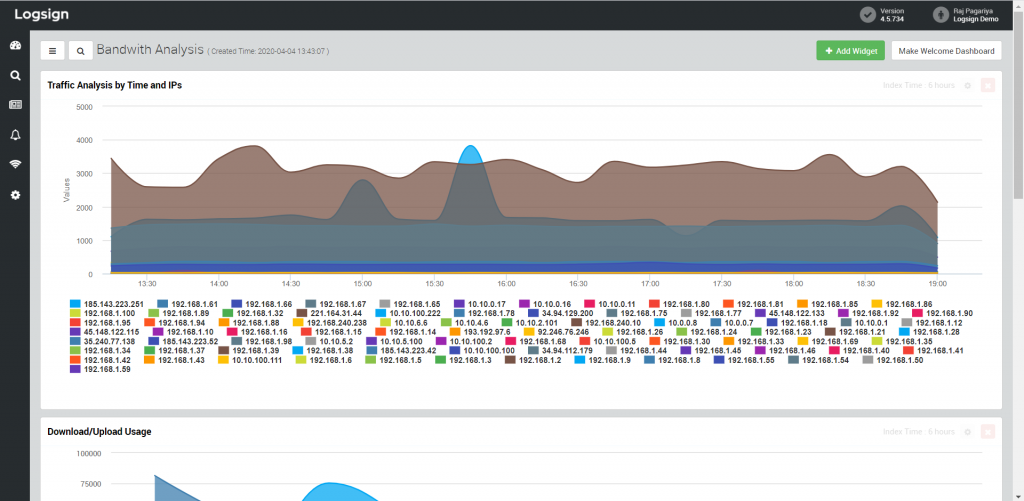Toggle series 45.148.122.133 in legend
The image size is (1024, 501).
coord(790,313)
